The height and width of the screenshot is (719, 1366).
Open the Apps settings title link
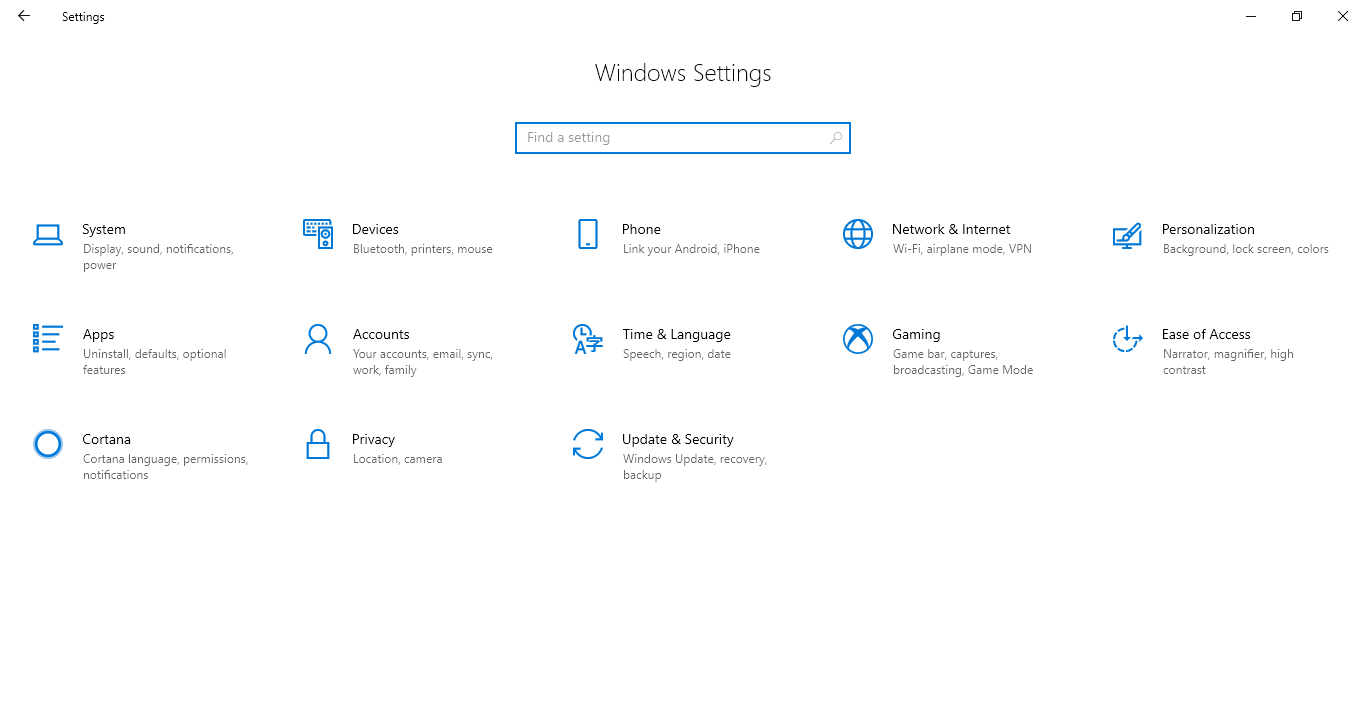click(x=98, y=334)
